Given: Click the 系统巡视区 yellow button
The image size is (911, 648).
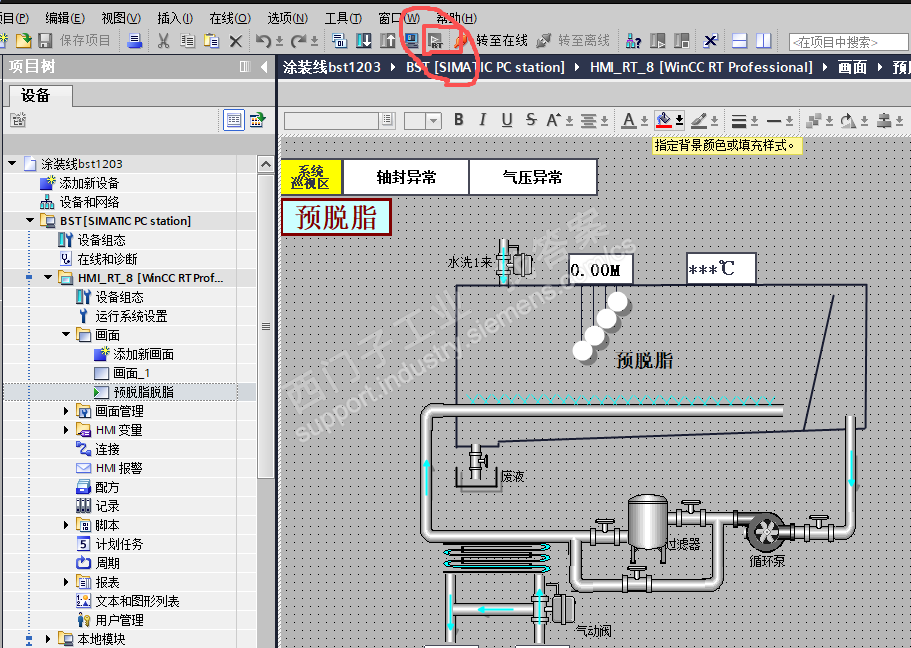Looking at the screenshot, I should coord(311,177).
